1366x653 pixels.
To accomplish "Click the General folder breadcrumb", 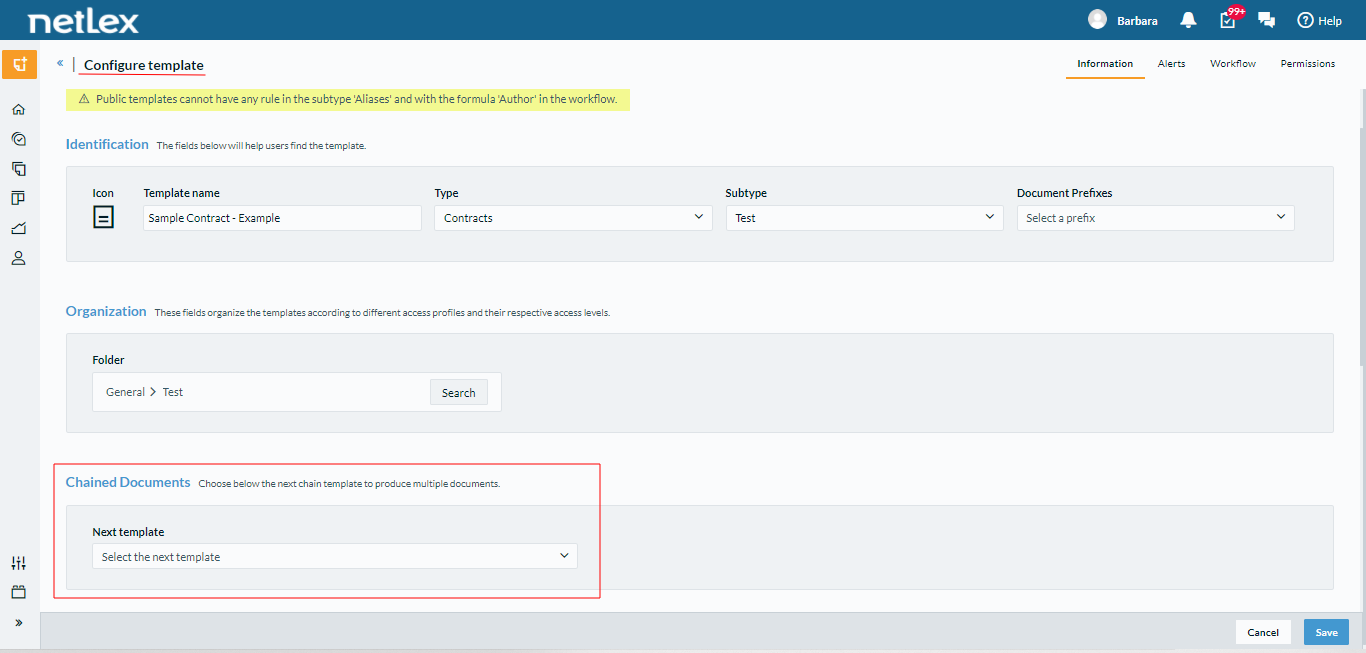I will pos(125,392).
